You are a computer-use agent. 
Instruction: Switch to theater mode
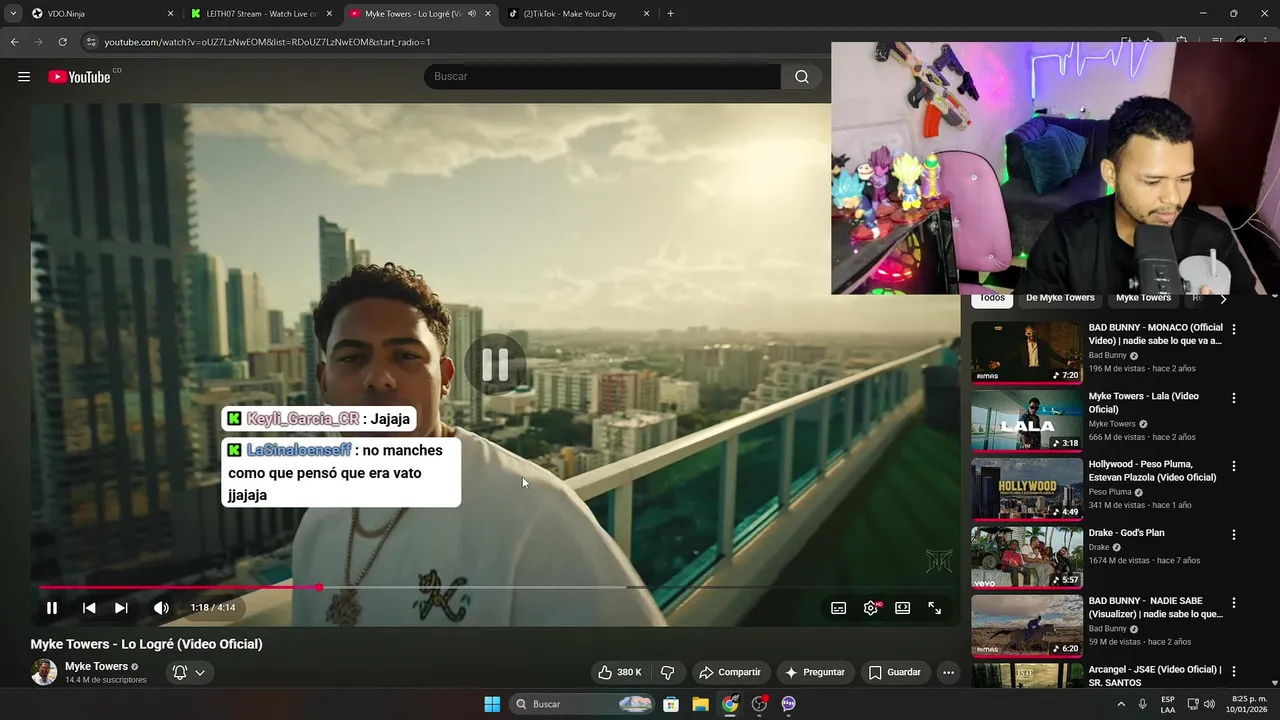(903, 608)
